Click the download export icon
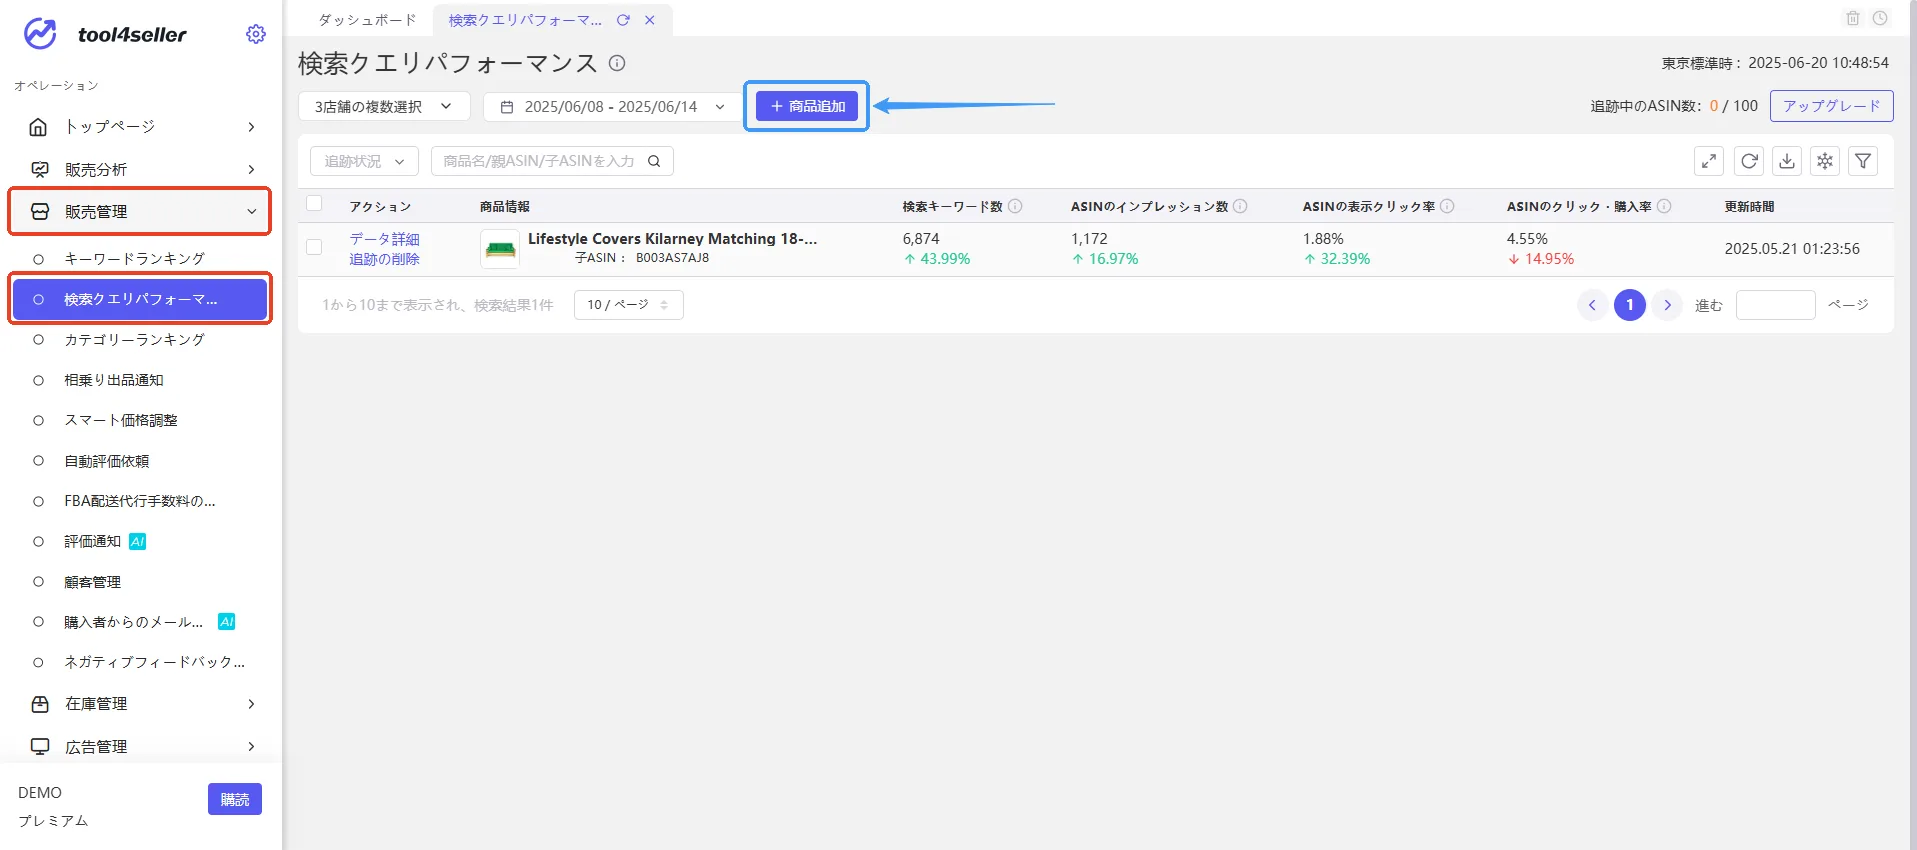Viewport: 1917px width, 850px height. point(1787,161)
